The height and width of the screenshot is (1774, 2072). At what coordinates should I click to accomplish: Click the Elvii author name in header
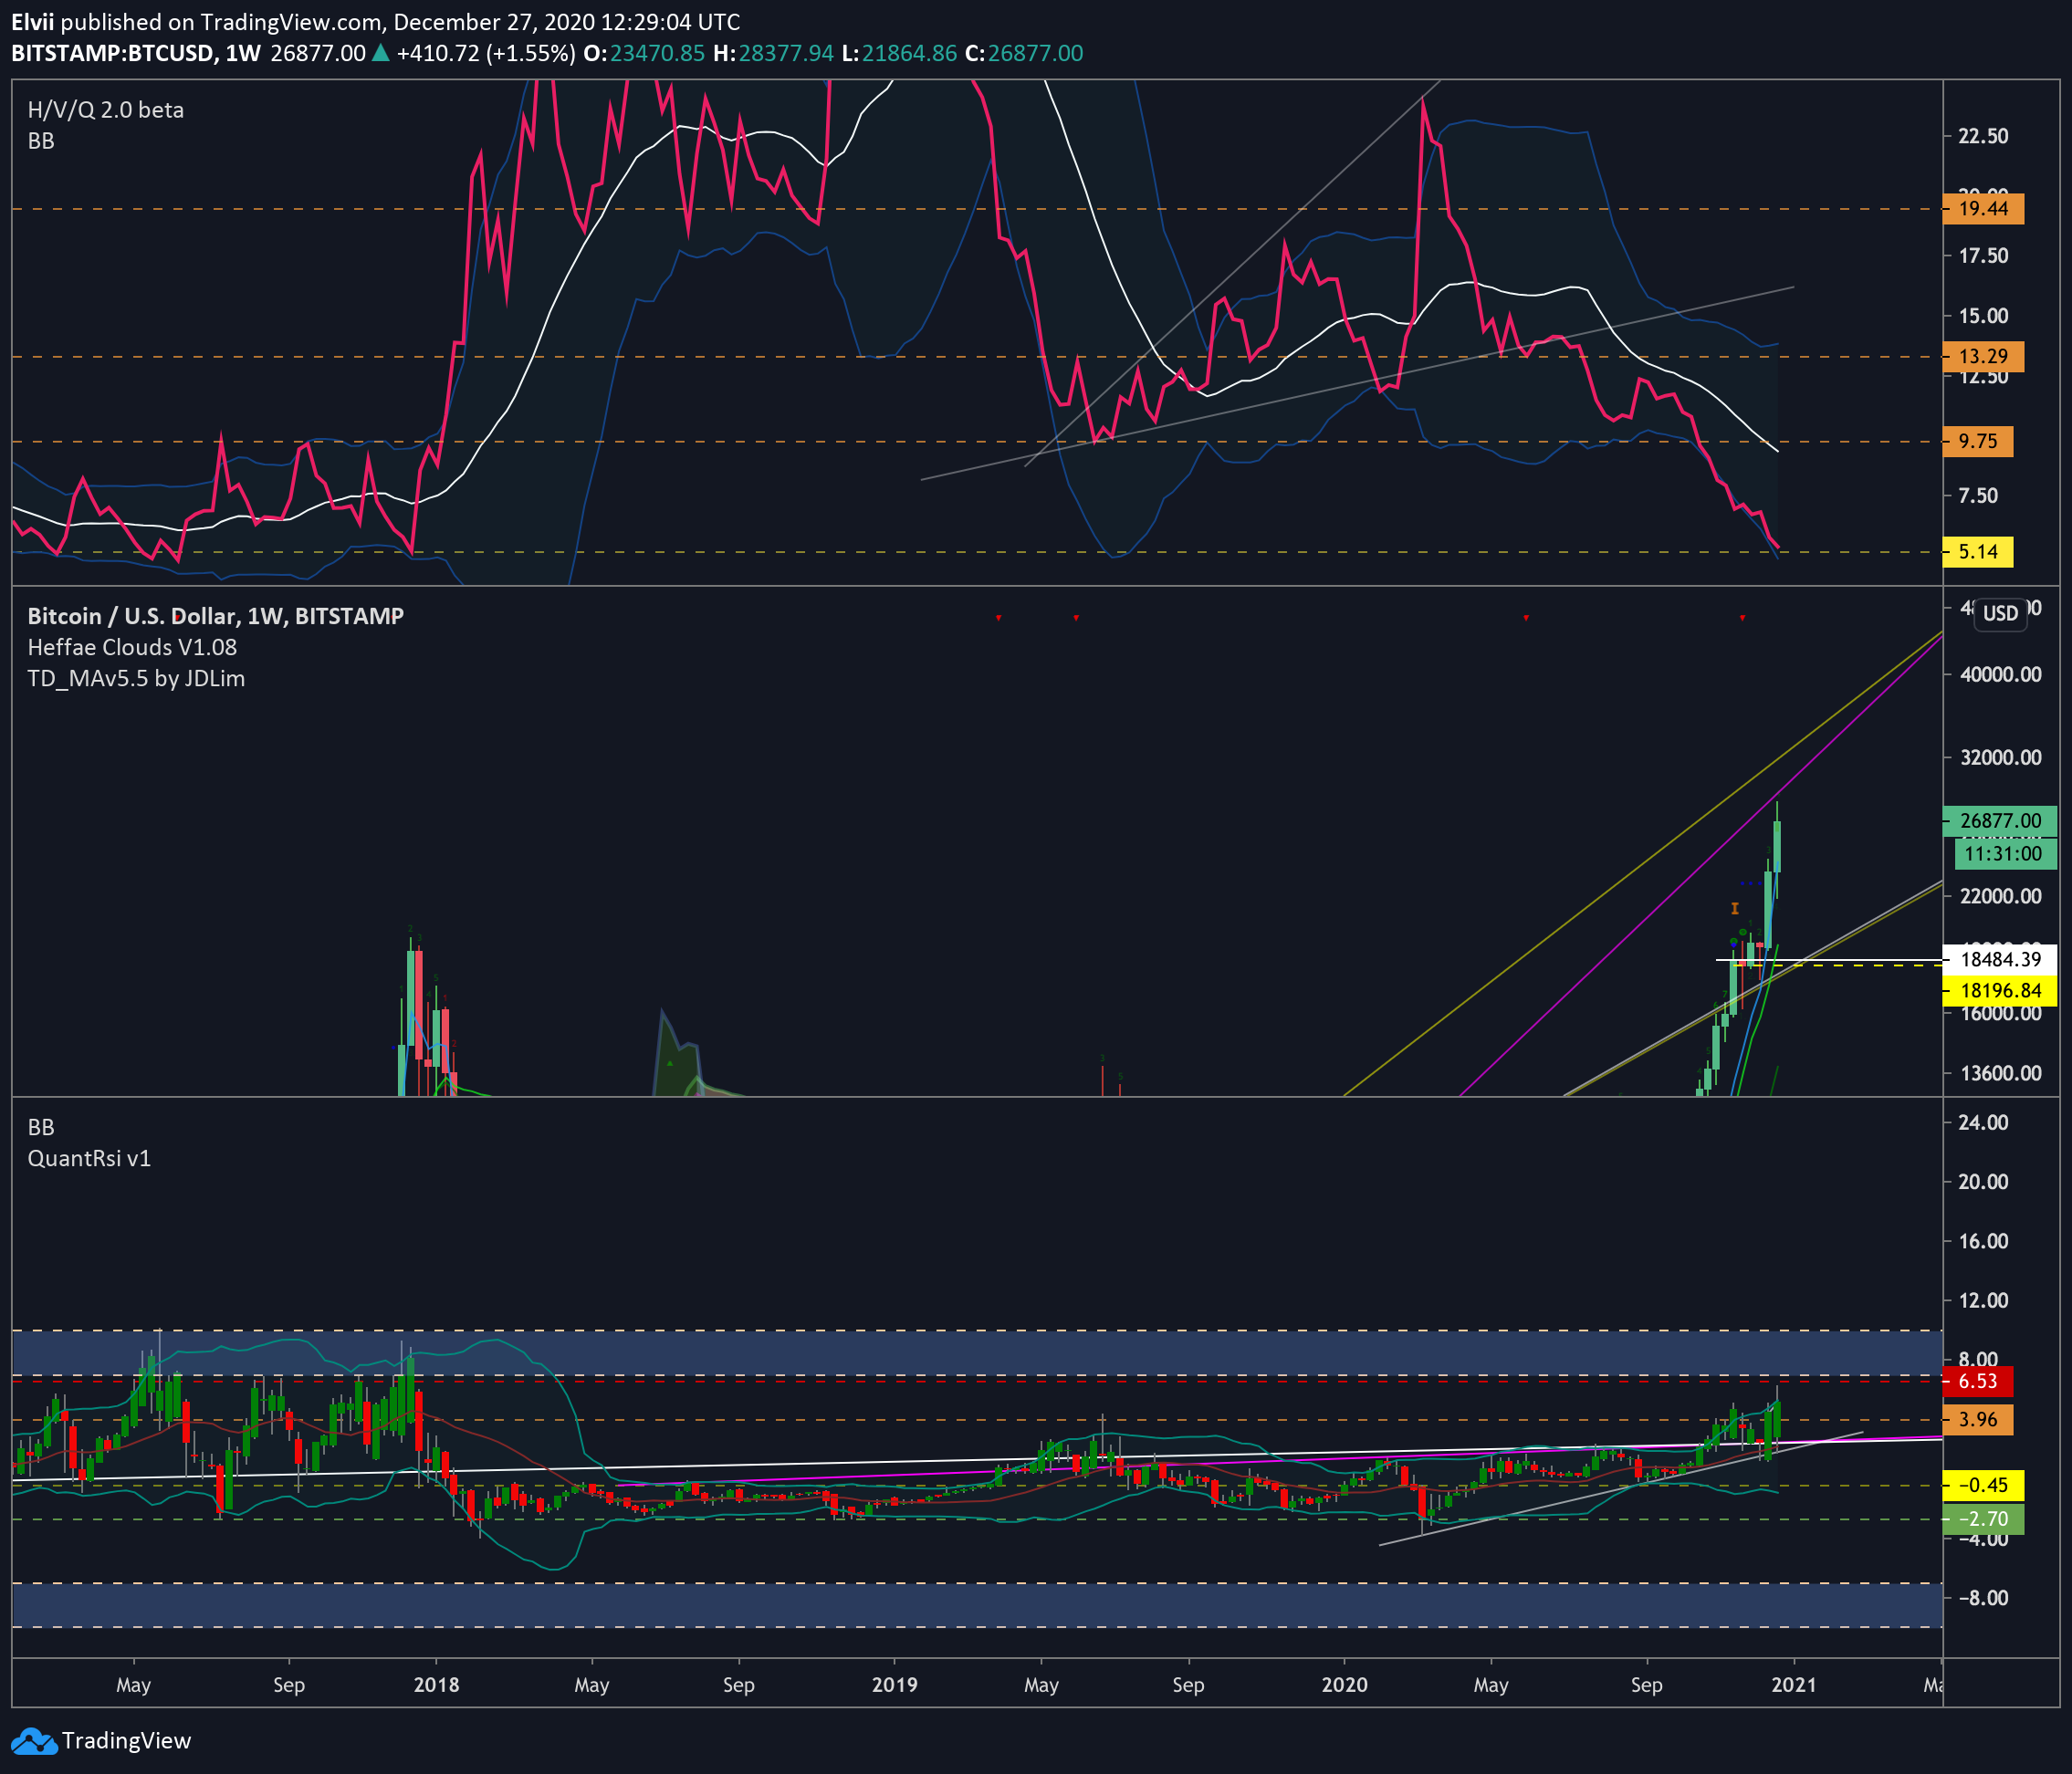pyautogui.click(x=32, y=22)
